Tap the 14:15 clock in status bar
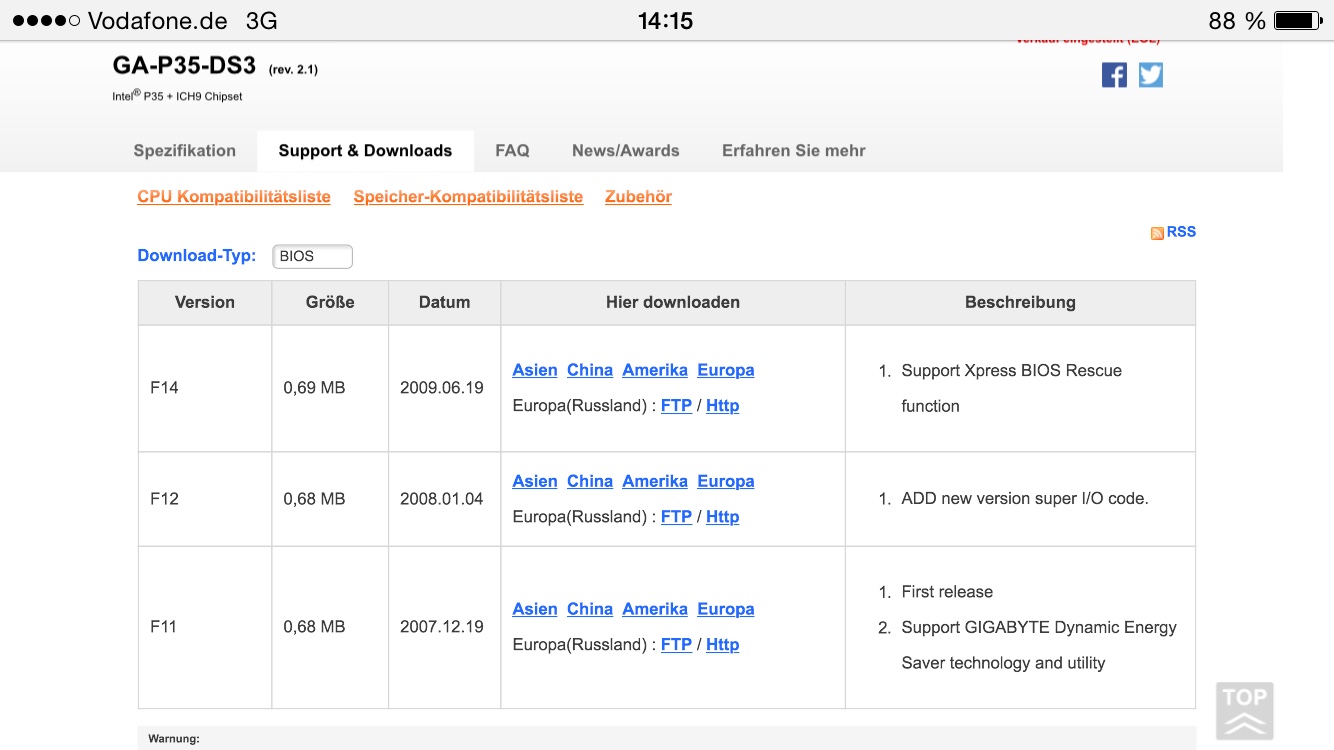 click(x=666, y=21)
